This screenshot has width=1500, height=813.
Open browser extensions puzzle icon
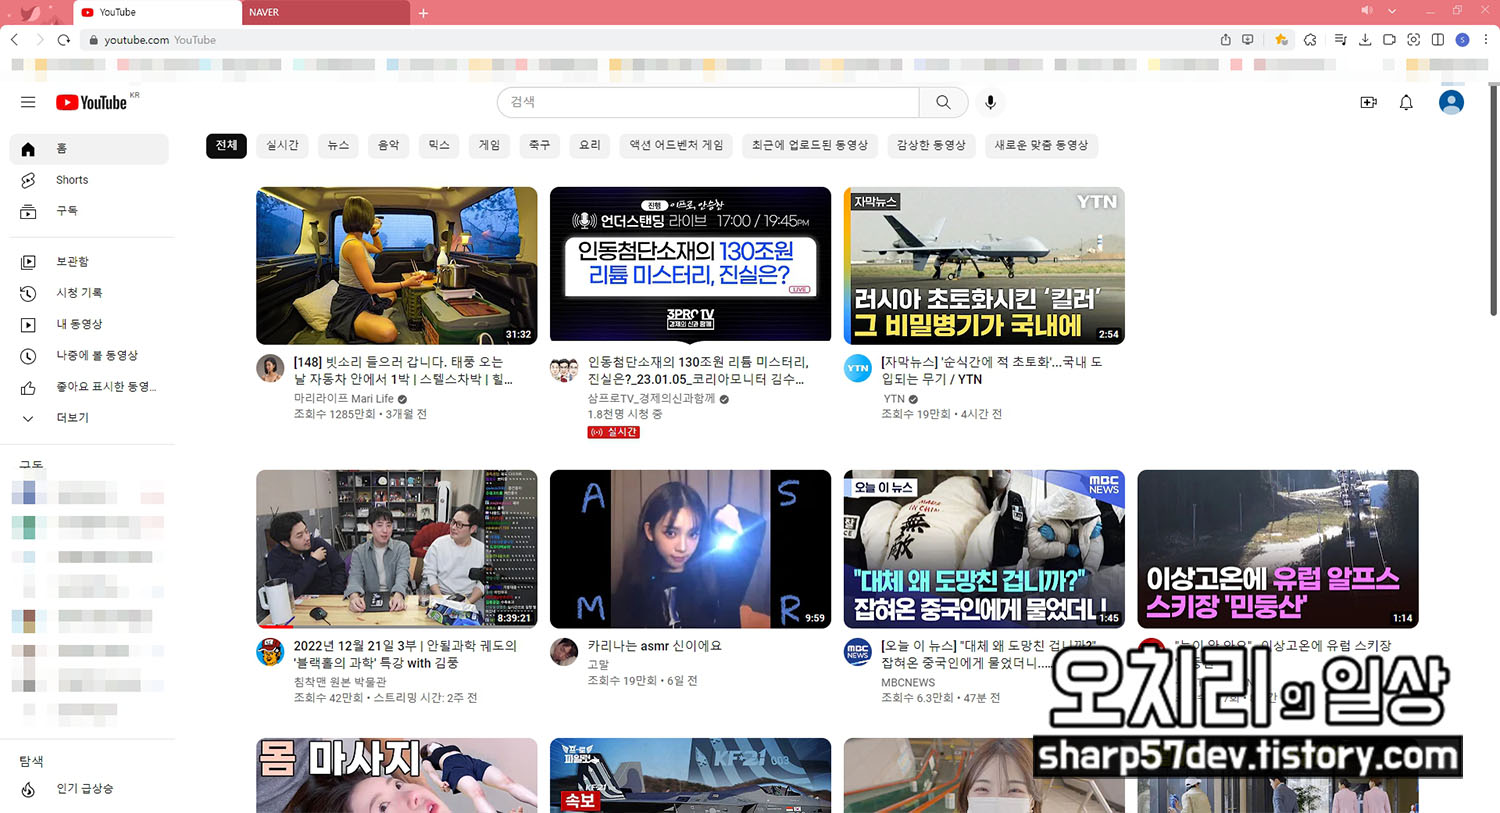click(x=1310, y=40)
